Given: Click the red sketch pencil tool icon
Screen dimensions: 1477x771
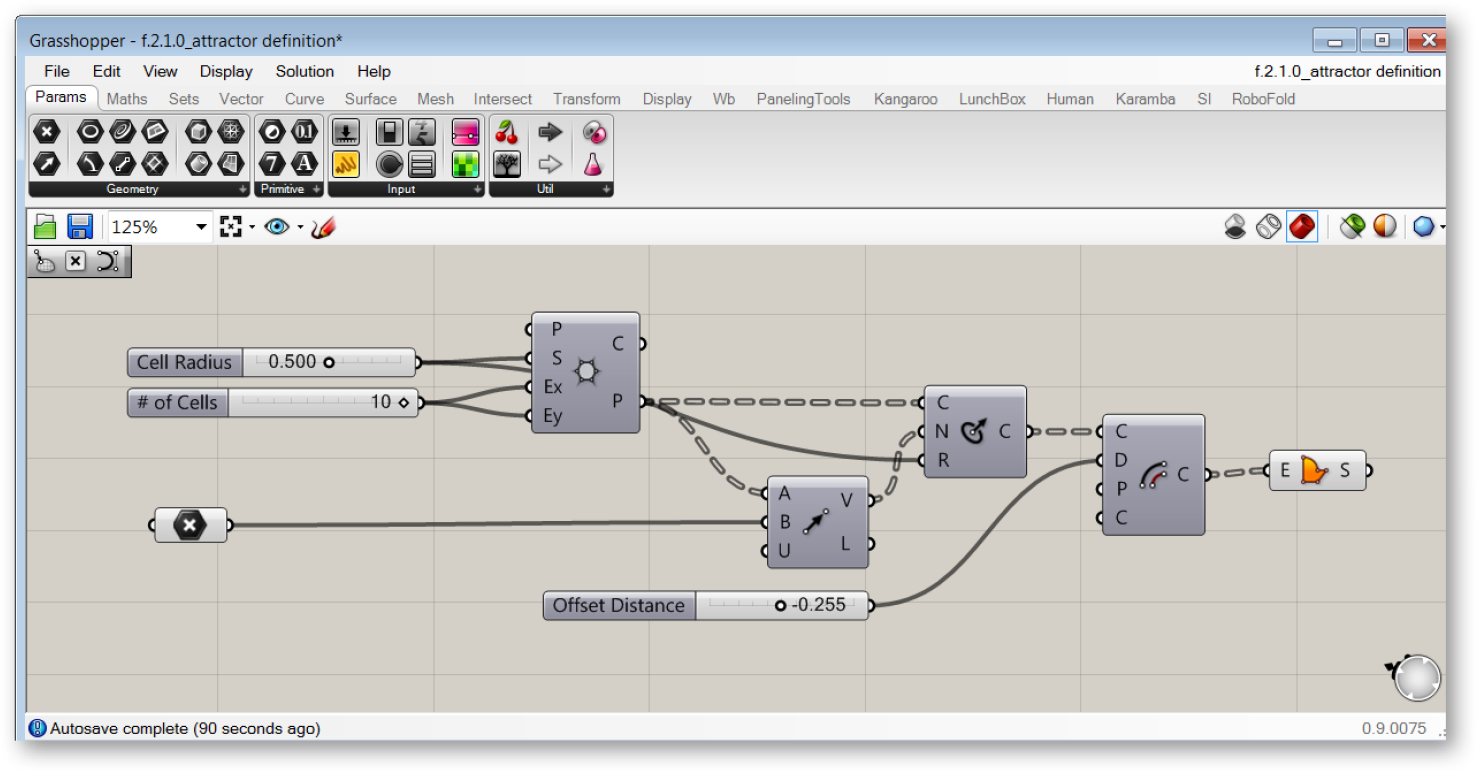Looking at the screenshot, I should tap(323, 227).
